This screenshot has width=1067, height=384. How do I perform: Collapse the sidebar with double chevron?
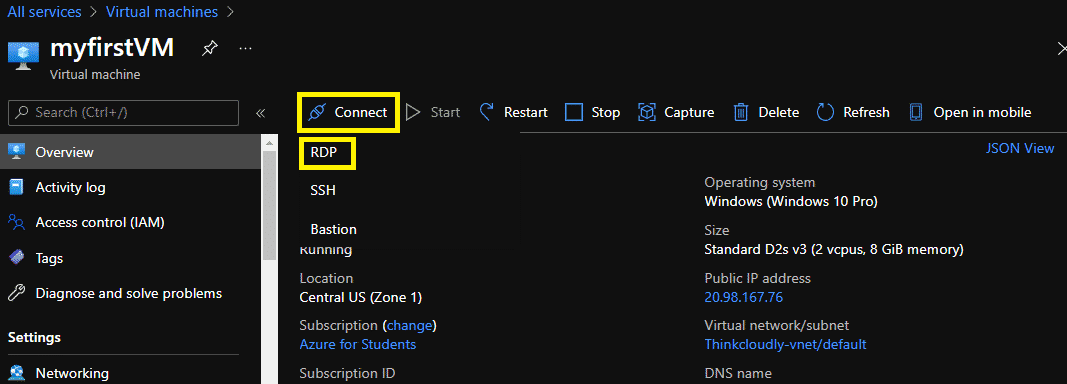[260, 113]
